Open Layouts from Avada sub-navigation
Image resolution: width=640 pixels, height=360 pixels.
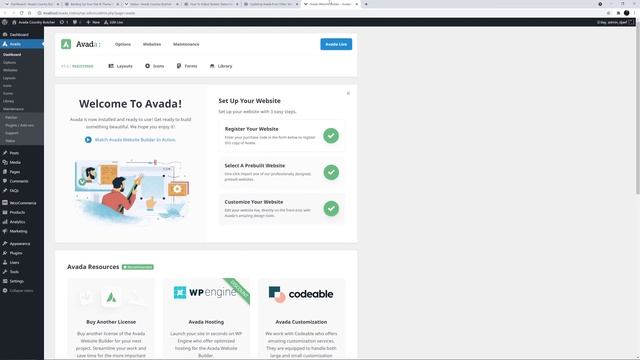tap(120, 66)
